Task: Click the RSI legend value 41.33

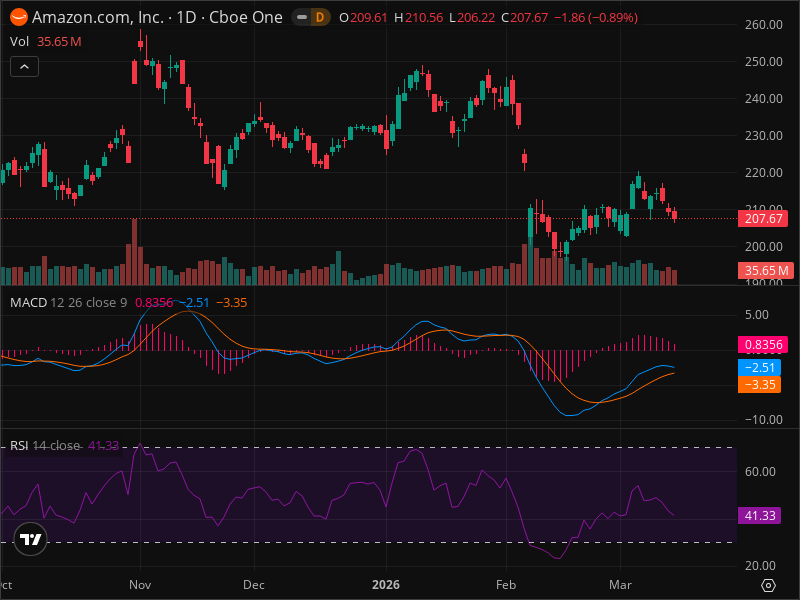Action: pos(103,446)
